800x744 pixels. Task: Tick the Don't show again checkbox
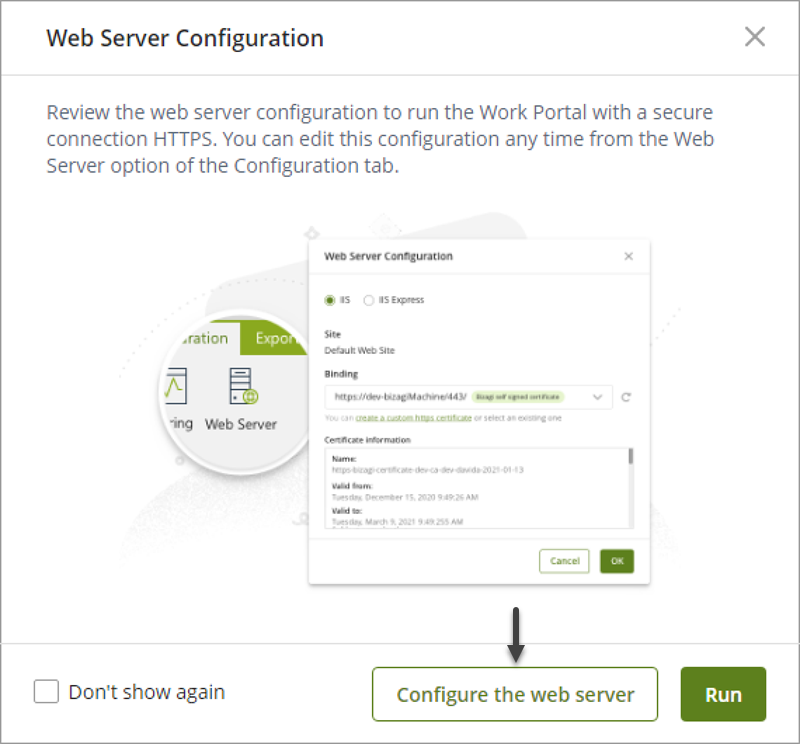tap(46, 691)
